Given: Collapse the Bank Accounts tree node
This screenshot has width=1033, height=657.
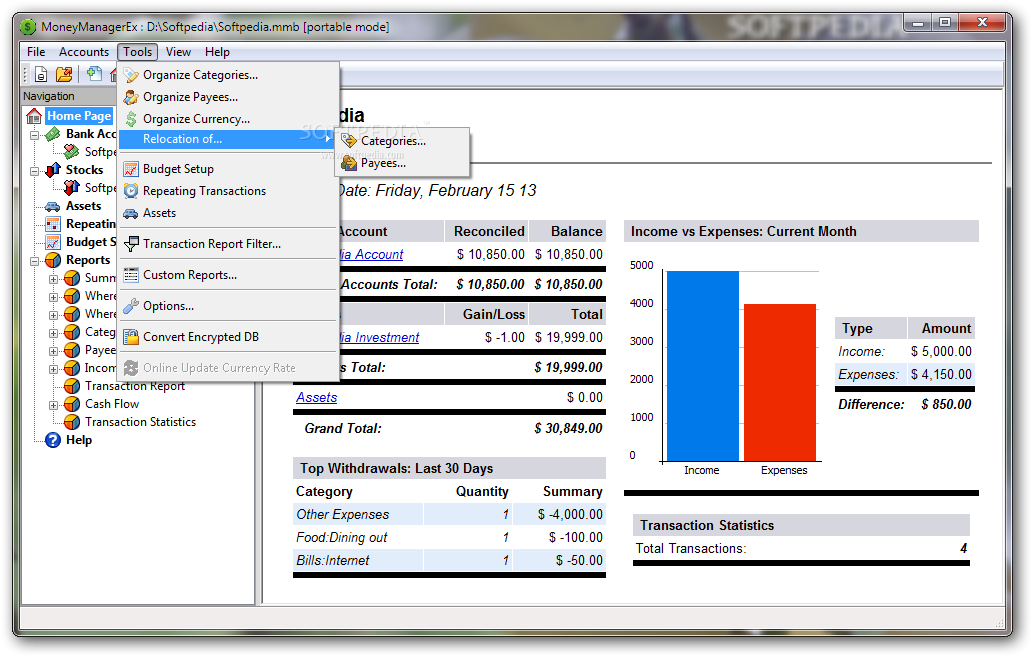Looking at the screenshot, I should [34, 135].
